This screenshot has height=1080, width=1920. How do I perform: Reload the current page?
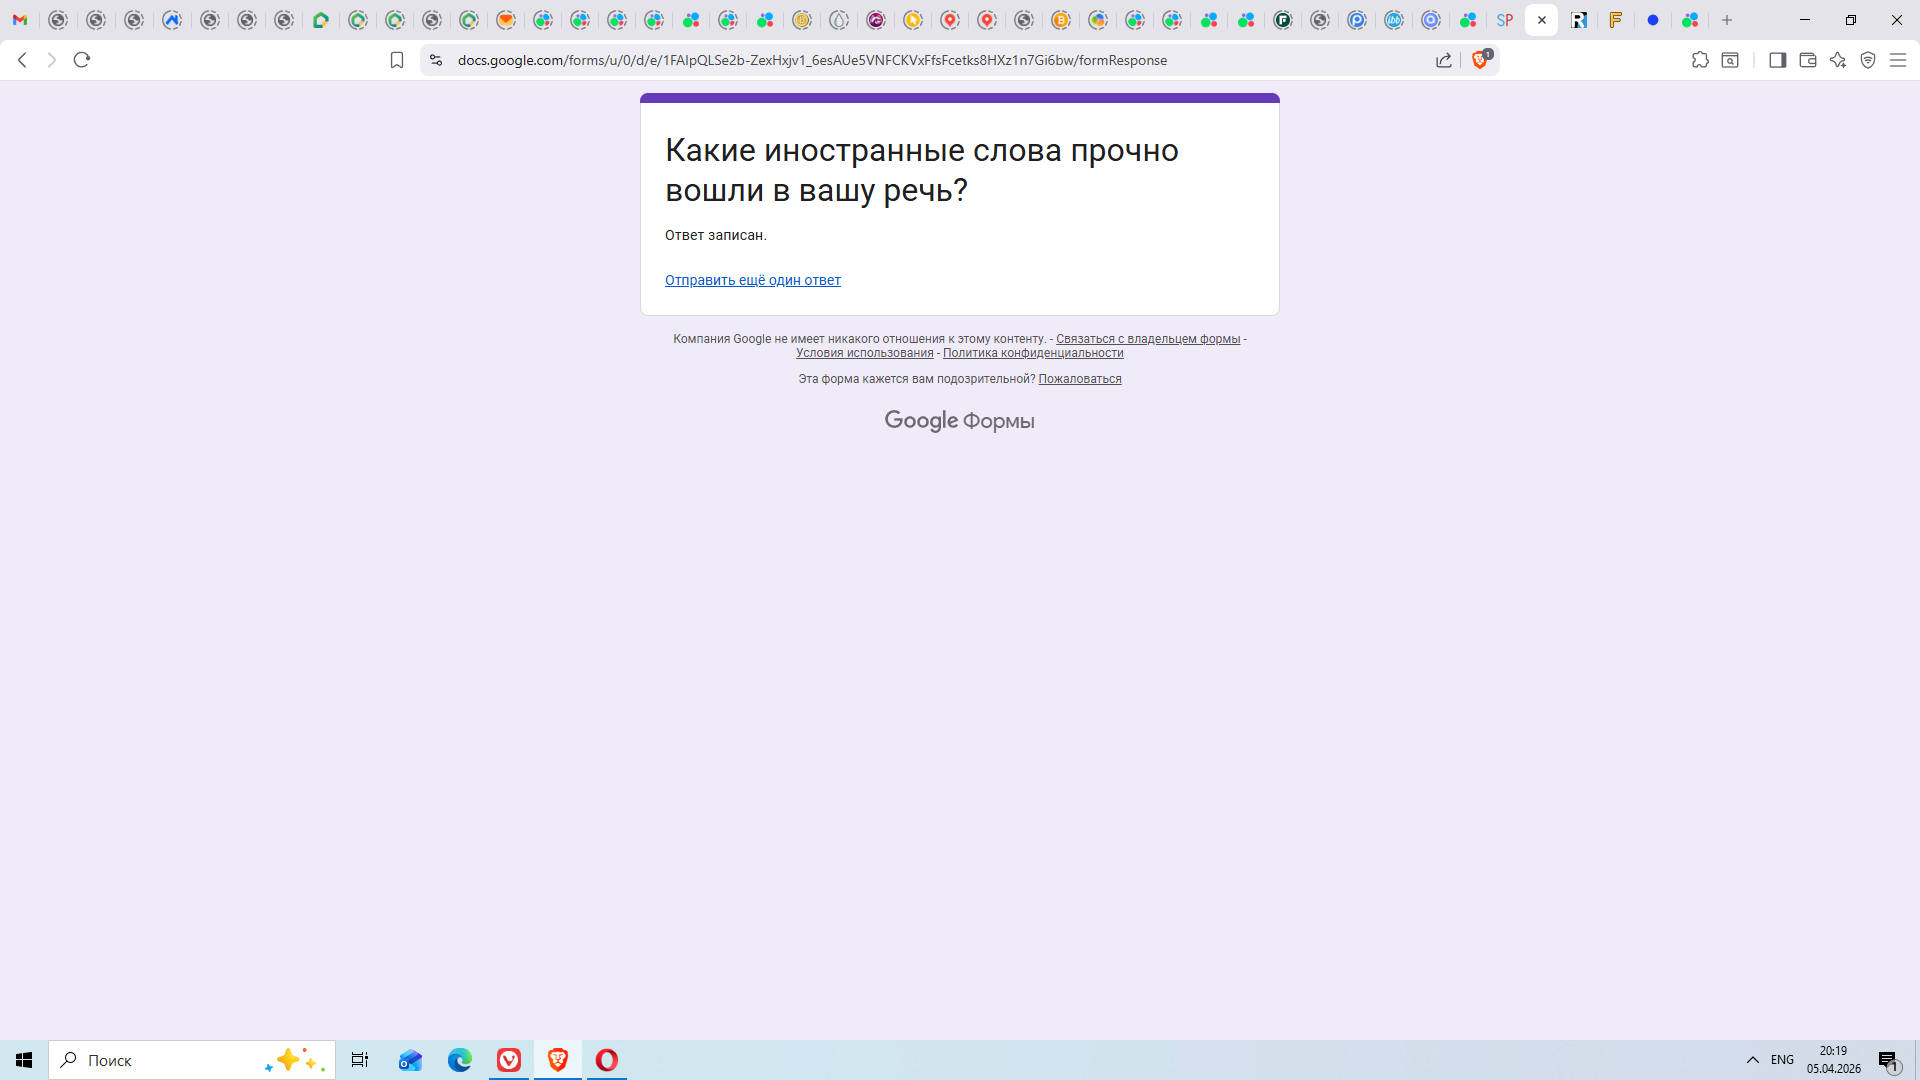pos(82,60)
